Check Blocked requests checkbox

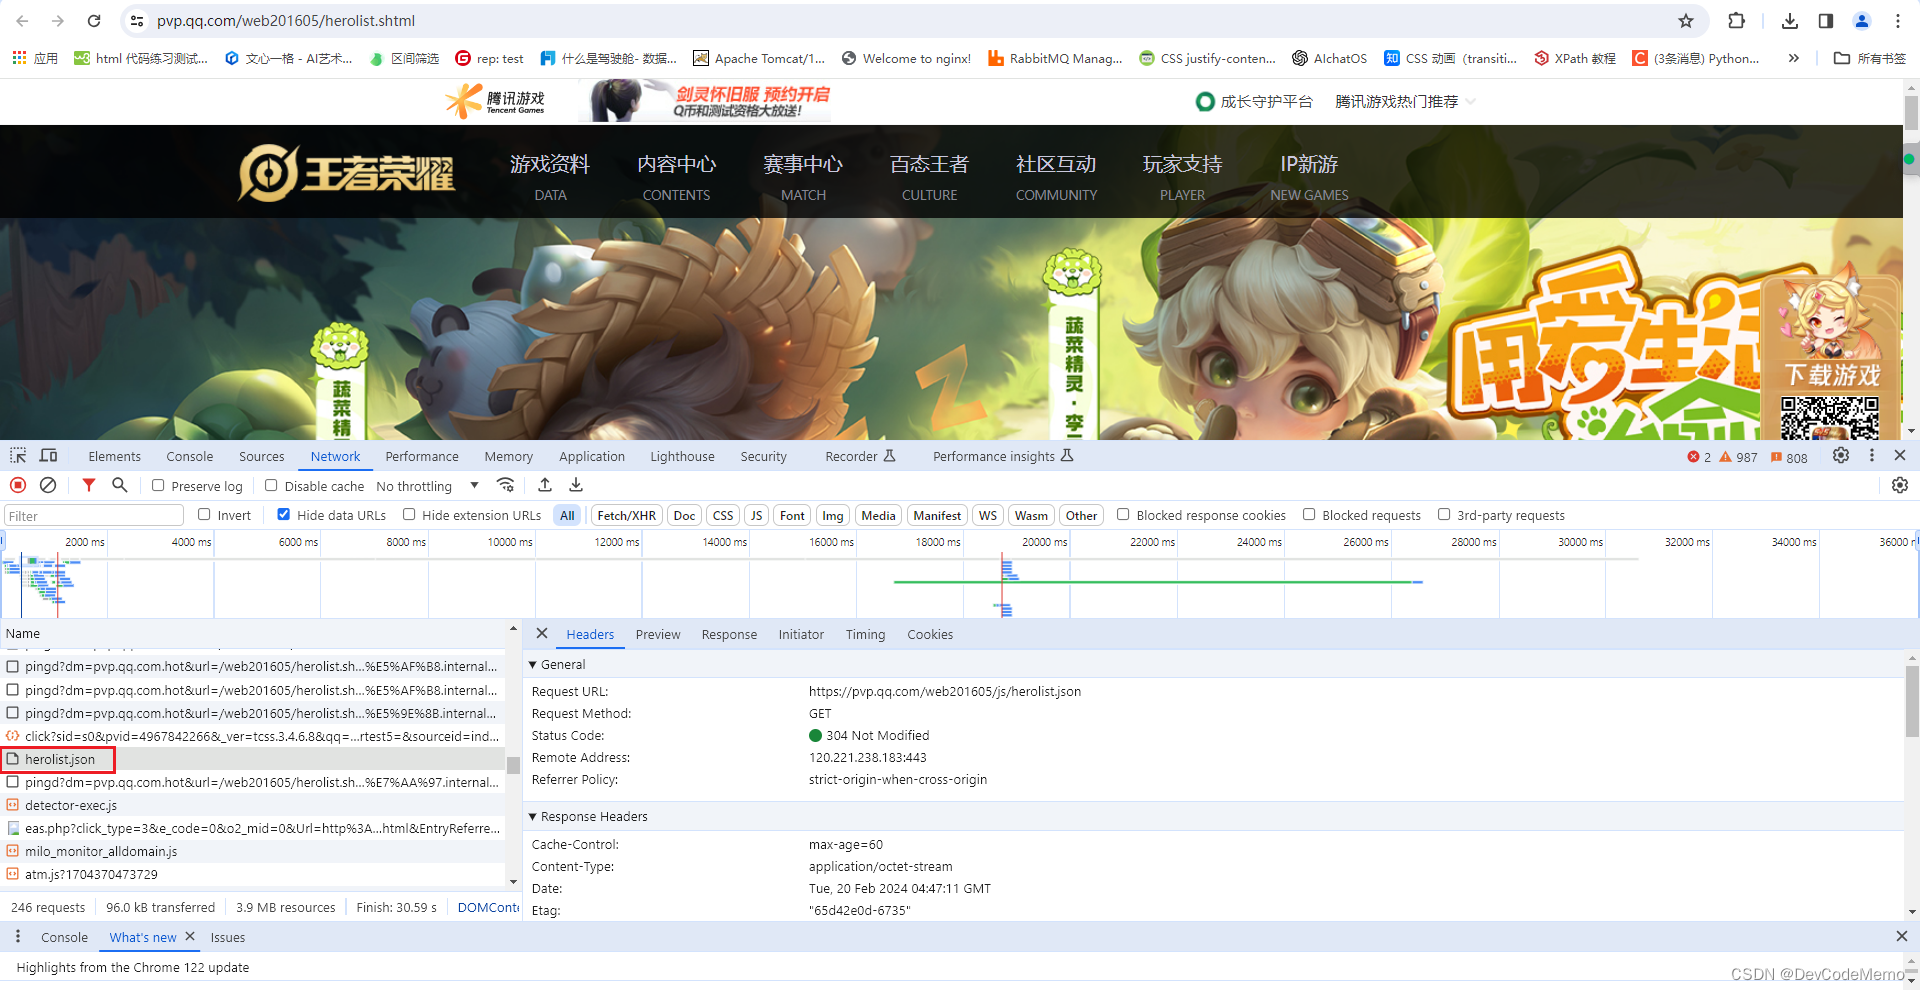pos(1309,515)
